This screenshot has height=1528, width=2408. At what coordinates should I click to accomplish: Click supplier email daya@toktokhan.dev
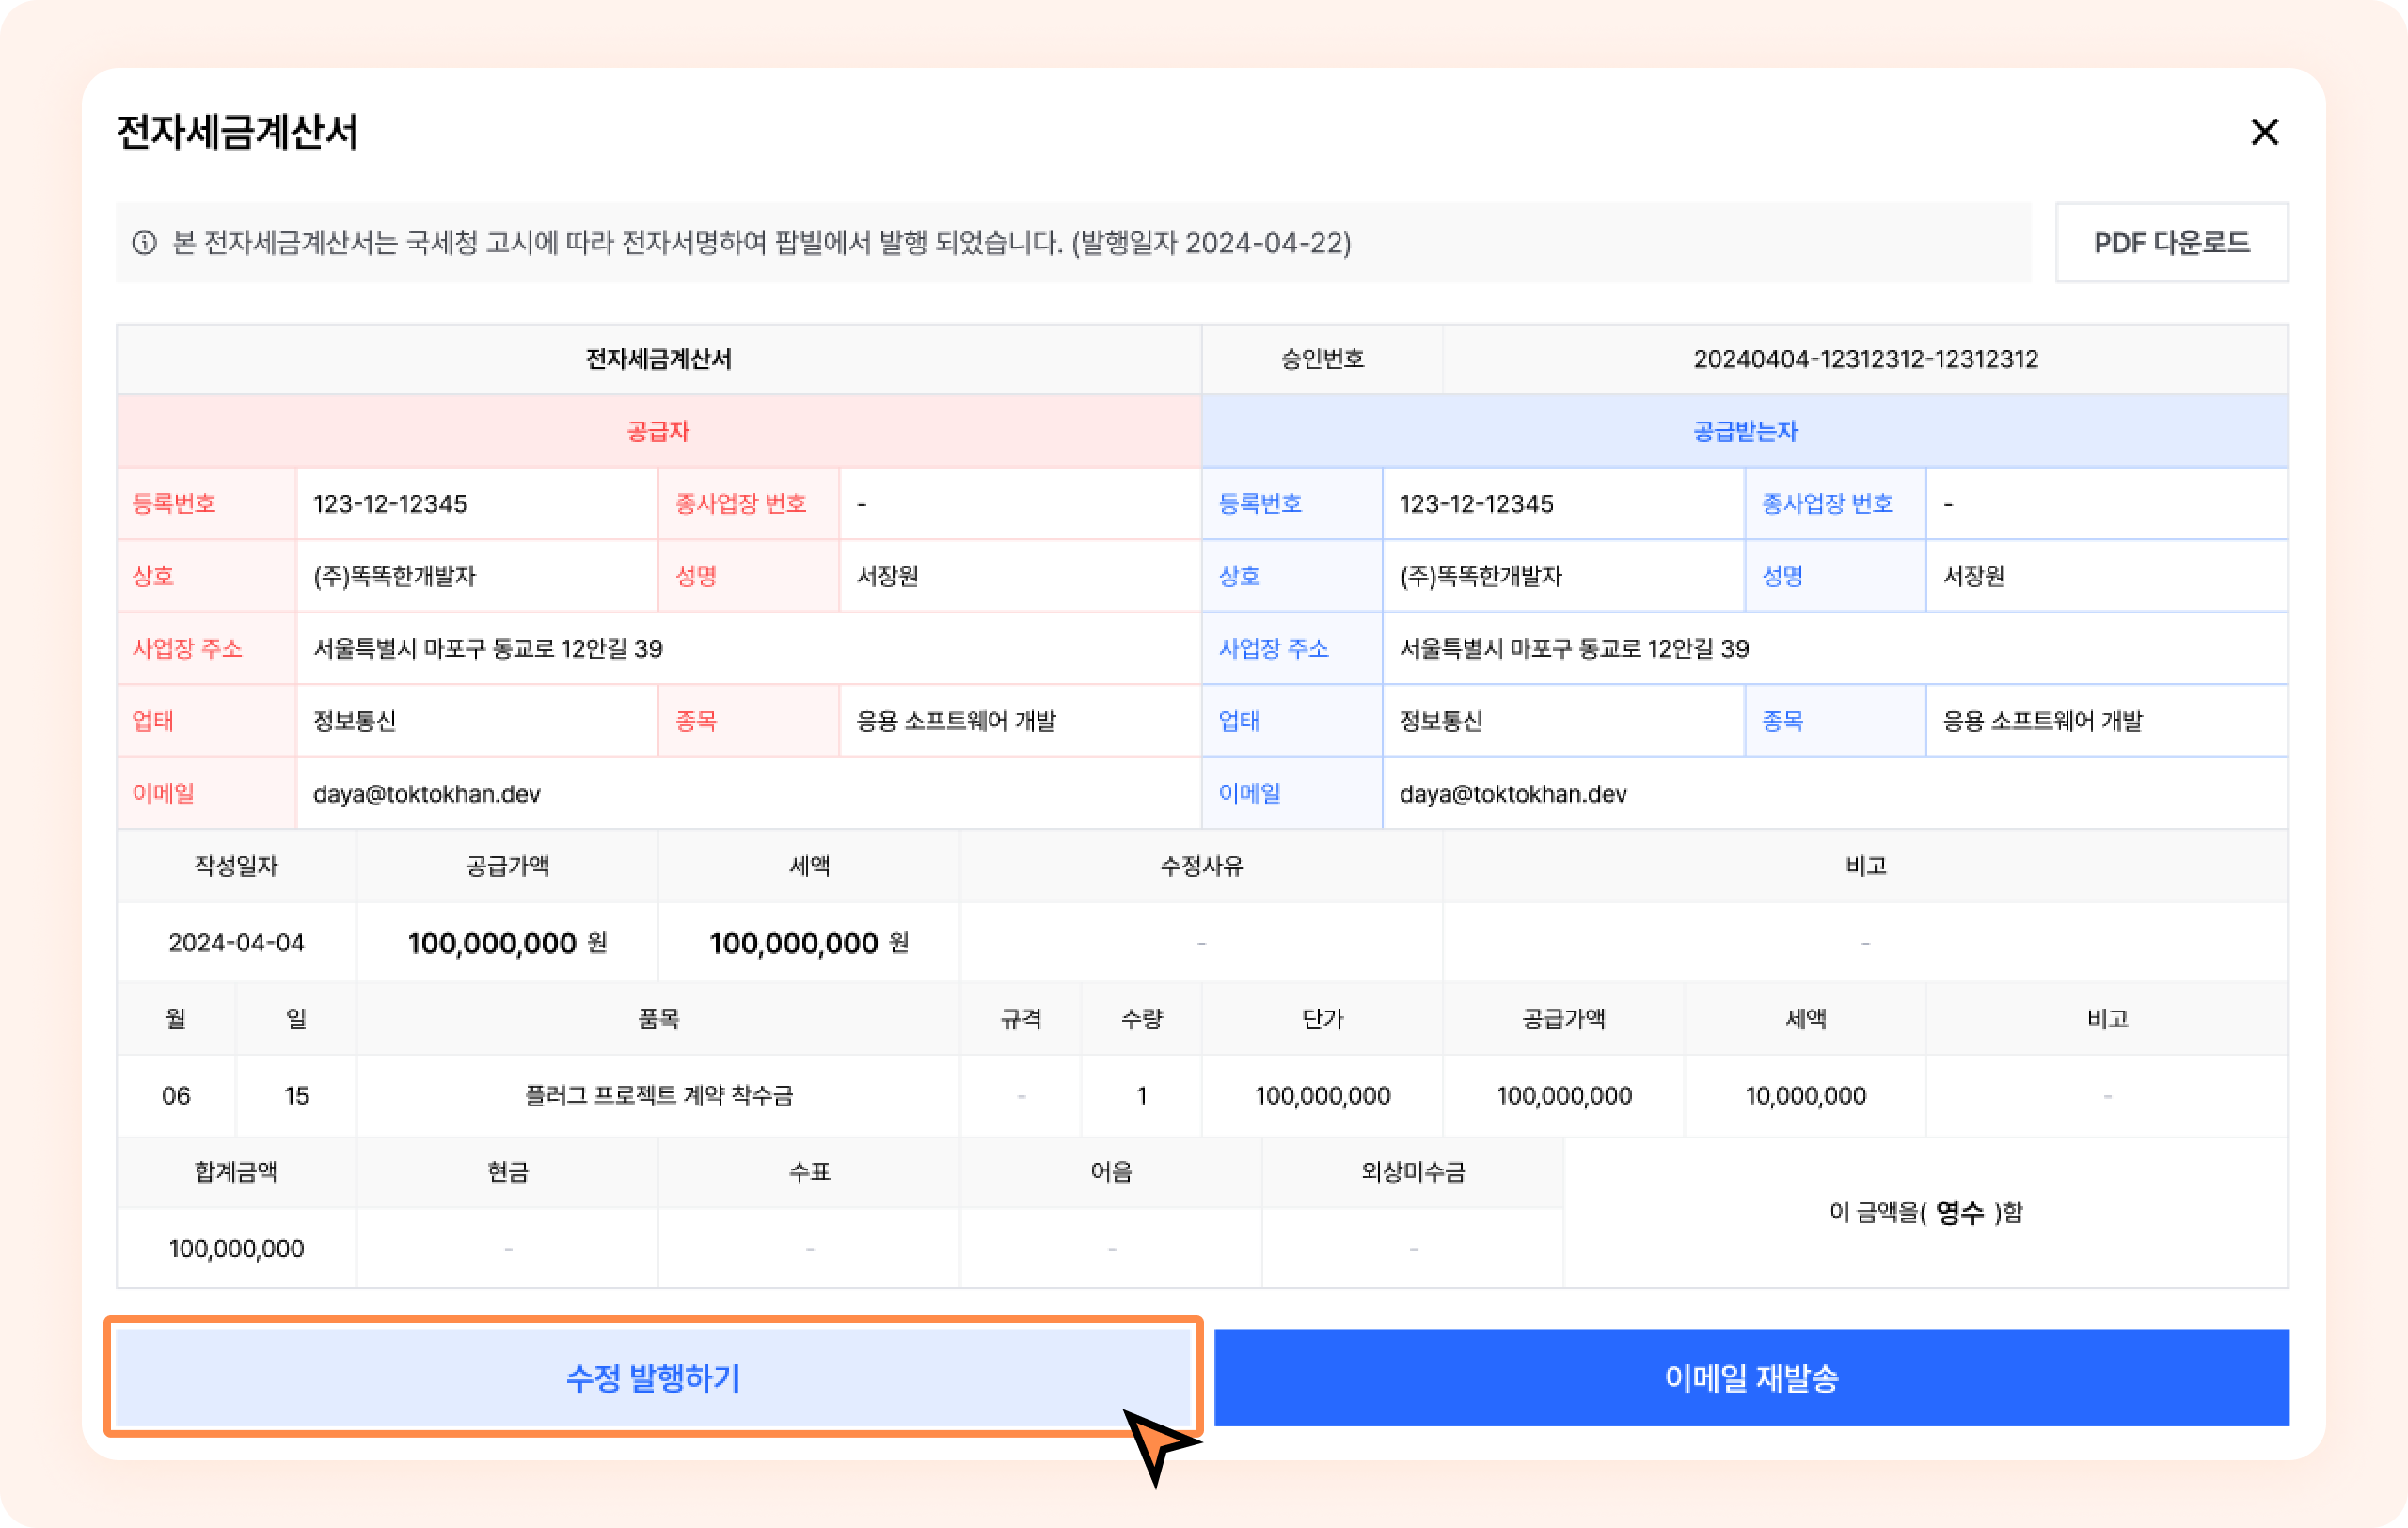(x=426, y=794)
